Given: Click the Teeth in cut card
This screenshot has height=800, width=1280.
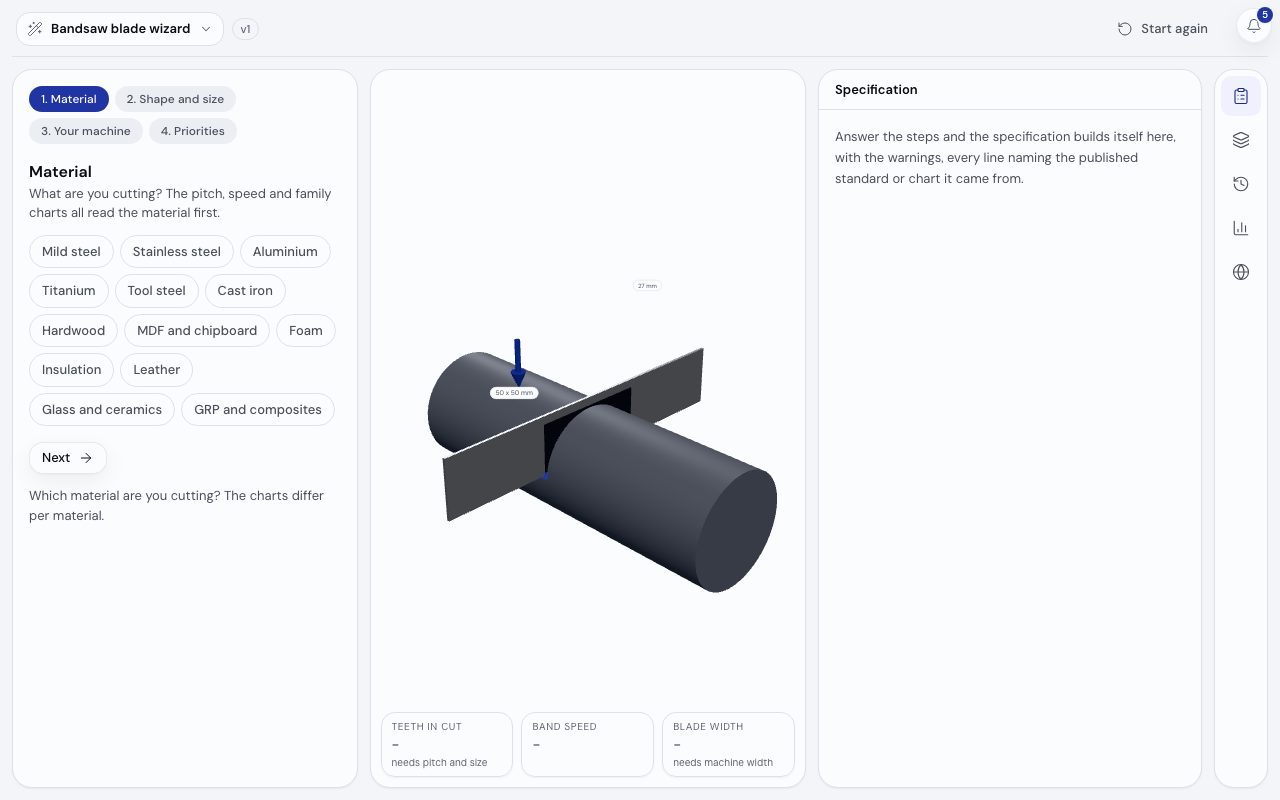Looking at the screenshot, I should click(447, 744).
